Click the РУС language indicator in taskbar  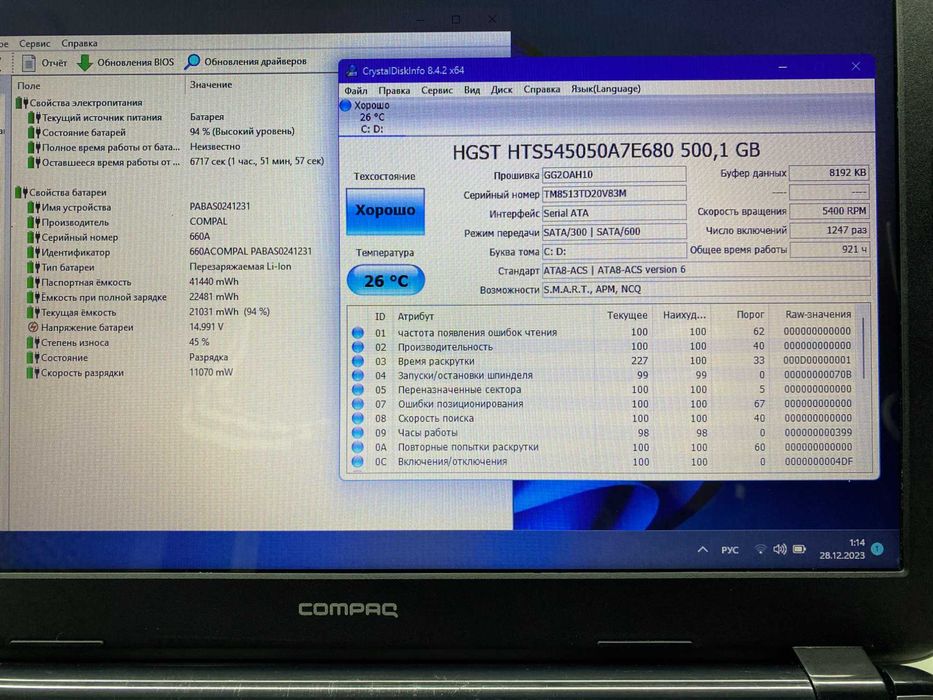coord(730,550)
